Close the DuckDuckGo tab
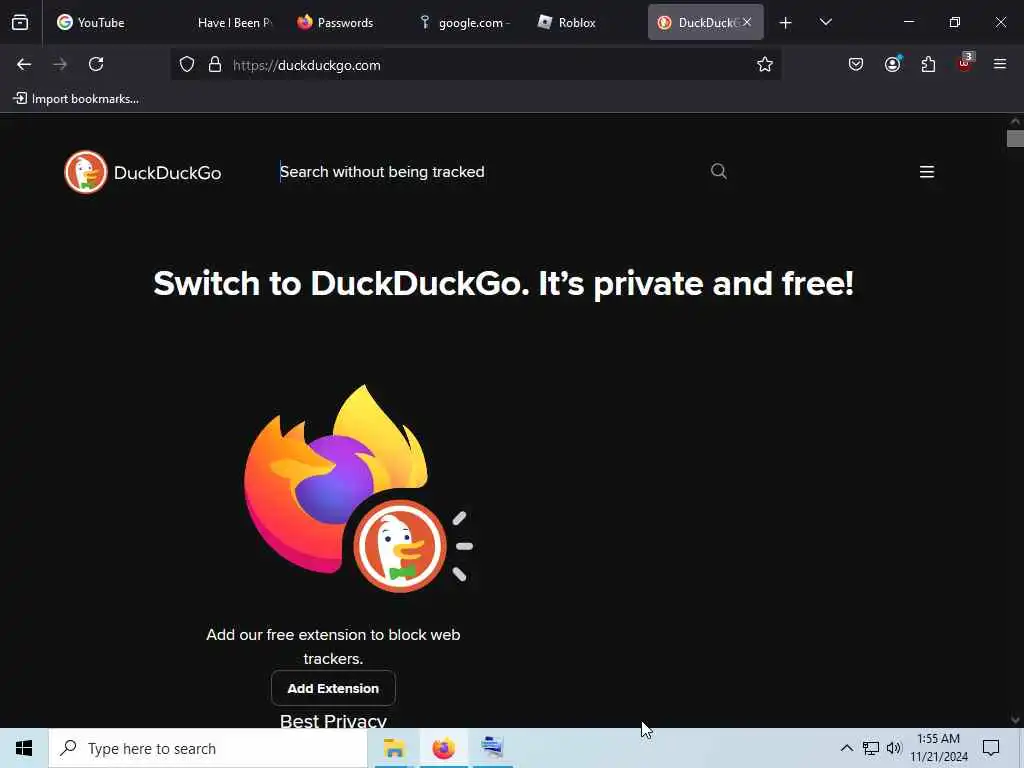Viewport: 1024px width, 768px height. click(x=747, y=22)
